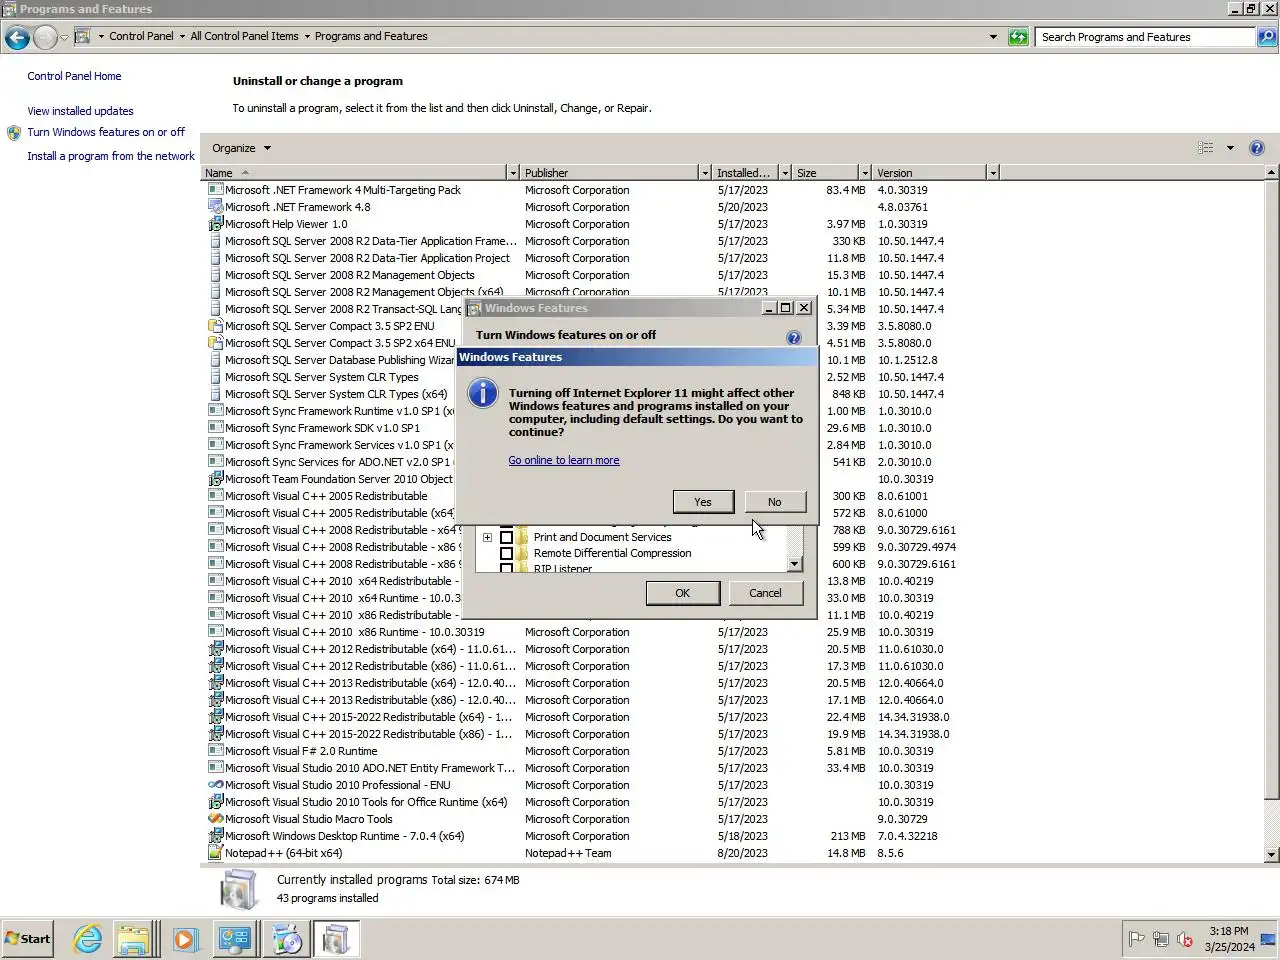Open the view options dropdown arrow
1280x960 pixels.
[1230, 148]
